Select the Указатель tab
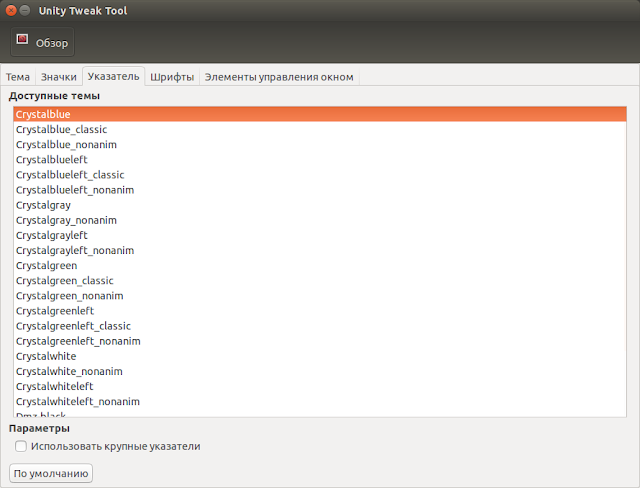 (113, 76)
